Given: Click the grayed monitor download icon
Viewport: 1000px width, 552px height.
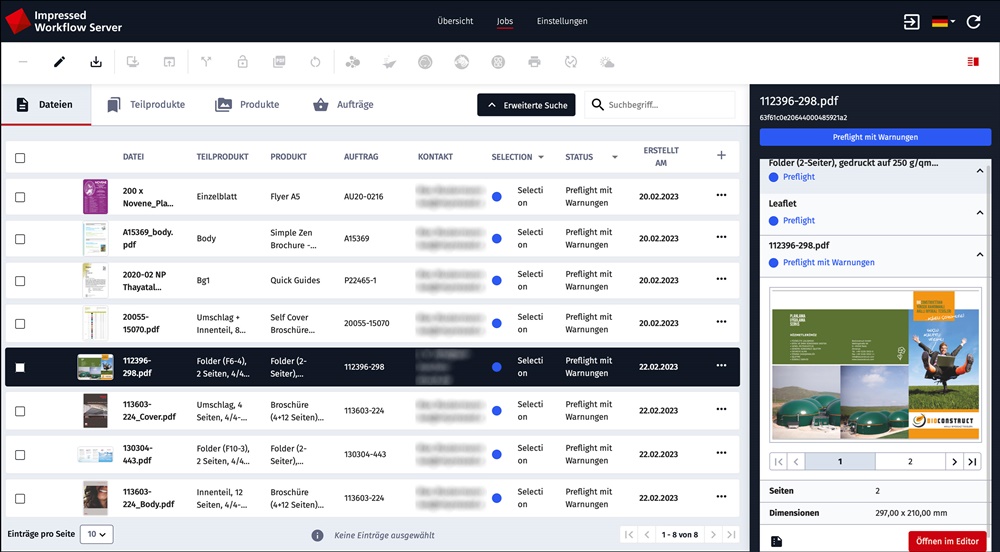Looking at the screenshot, I should point(133,62).
